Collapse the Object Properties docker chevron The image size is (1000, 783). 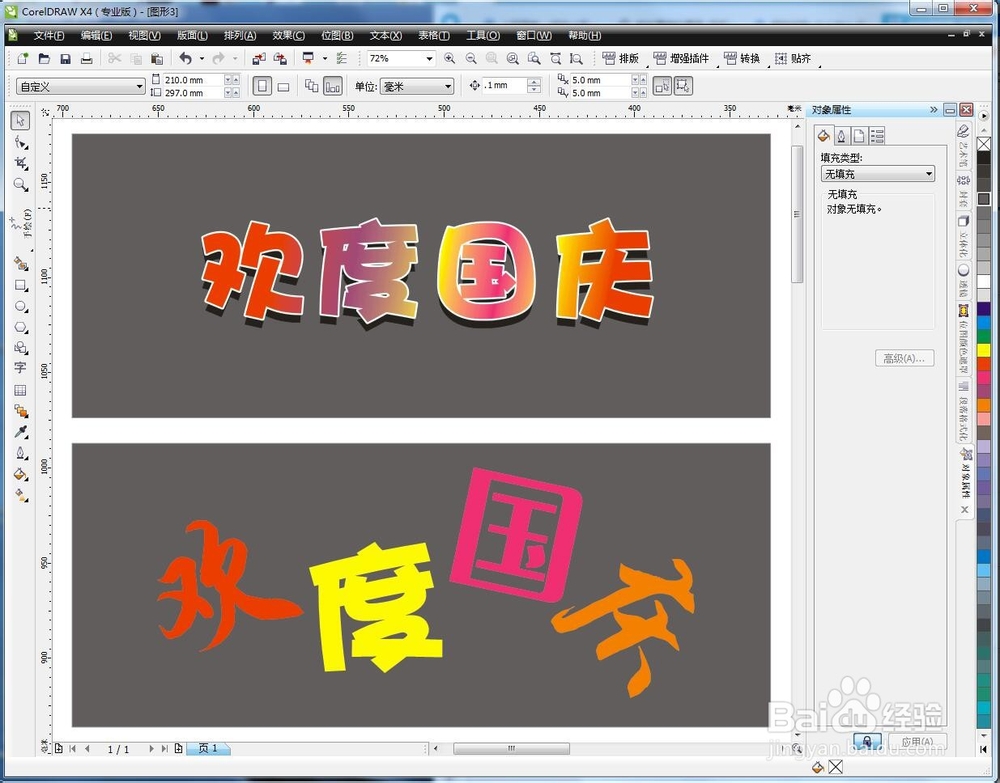click(934, 110)
